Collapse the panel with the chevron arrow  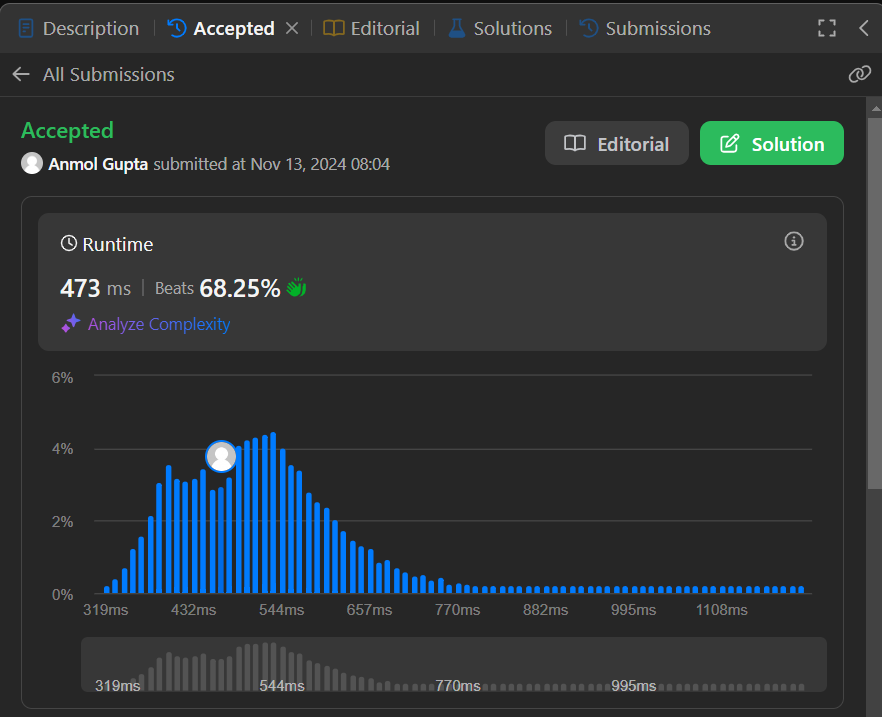click(864, 28)
